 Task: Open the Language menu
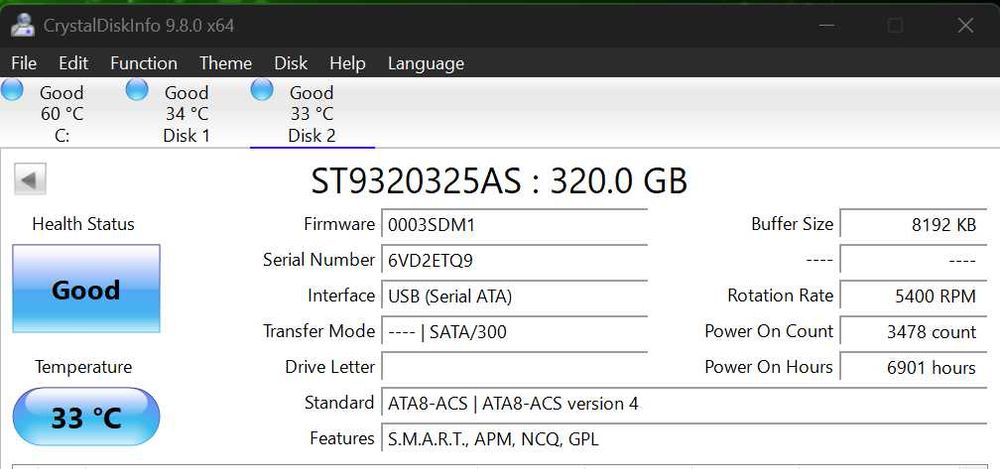point(426,63)
